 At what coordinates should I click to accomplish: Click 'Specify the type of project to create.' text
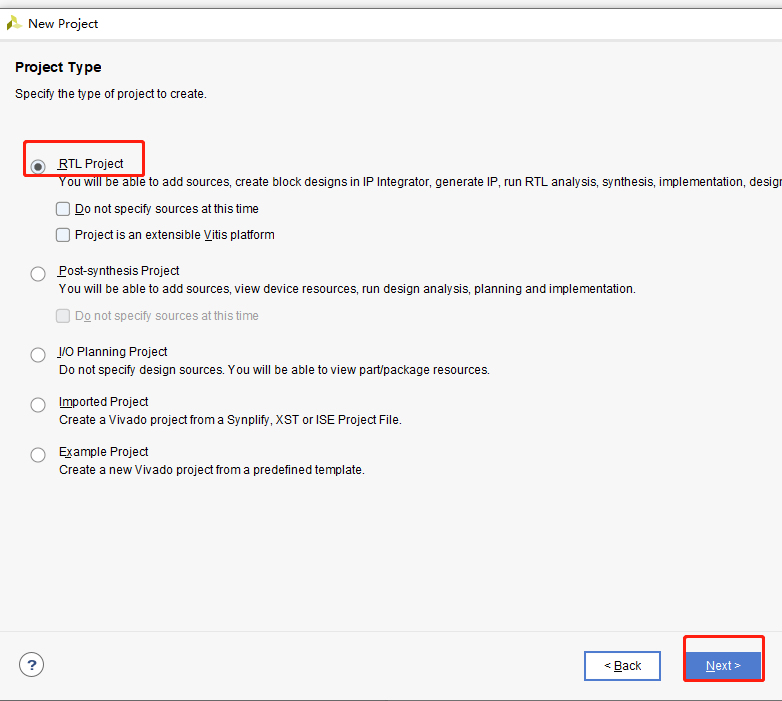111,94
